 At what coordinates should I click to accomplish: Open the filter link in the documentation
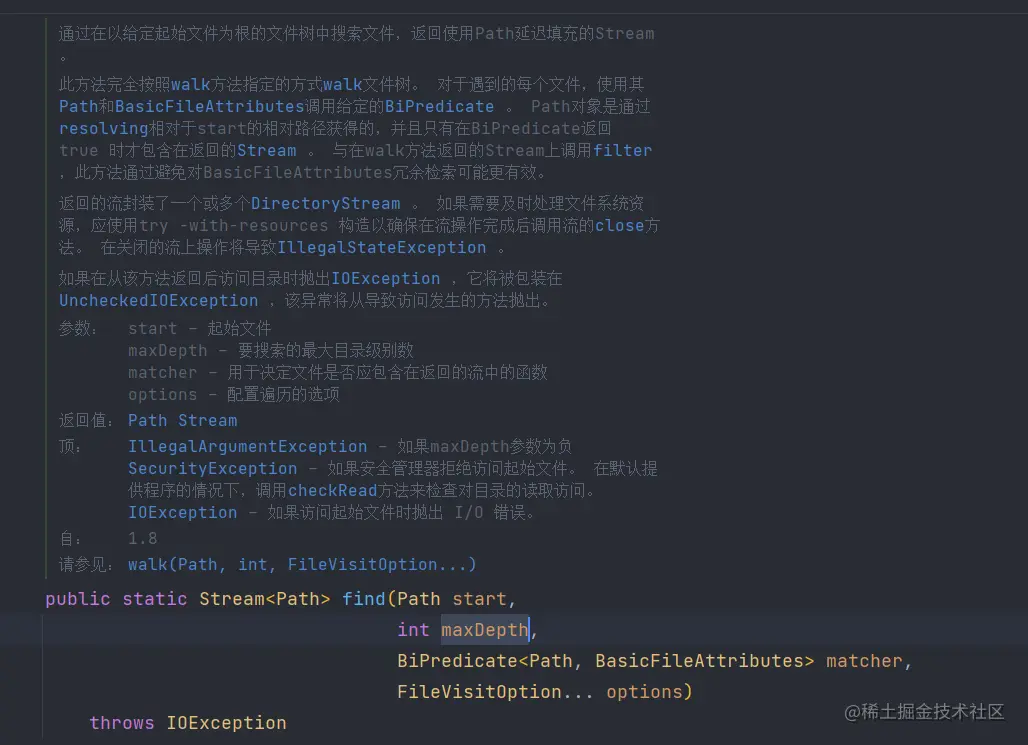click(x=622, y=151)
